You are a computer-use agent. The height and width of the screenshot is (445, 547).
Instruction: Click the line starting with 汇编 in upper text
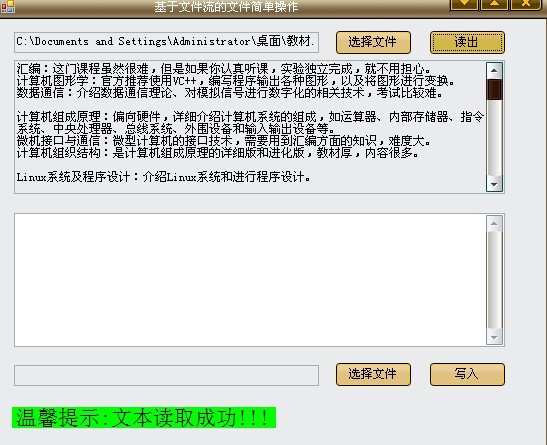(x=225, y=69)
